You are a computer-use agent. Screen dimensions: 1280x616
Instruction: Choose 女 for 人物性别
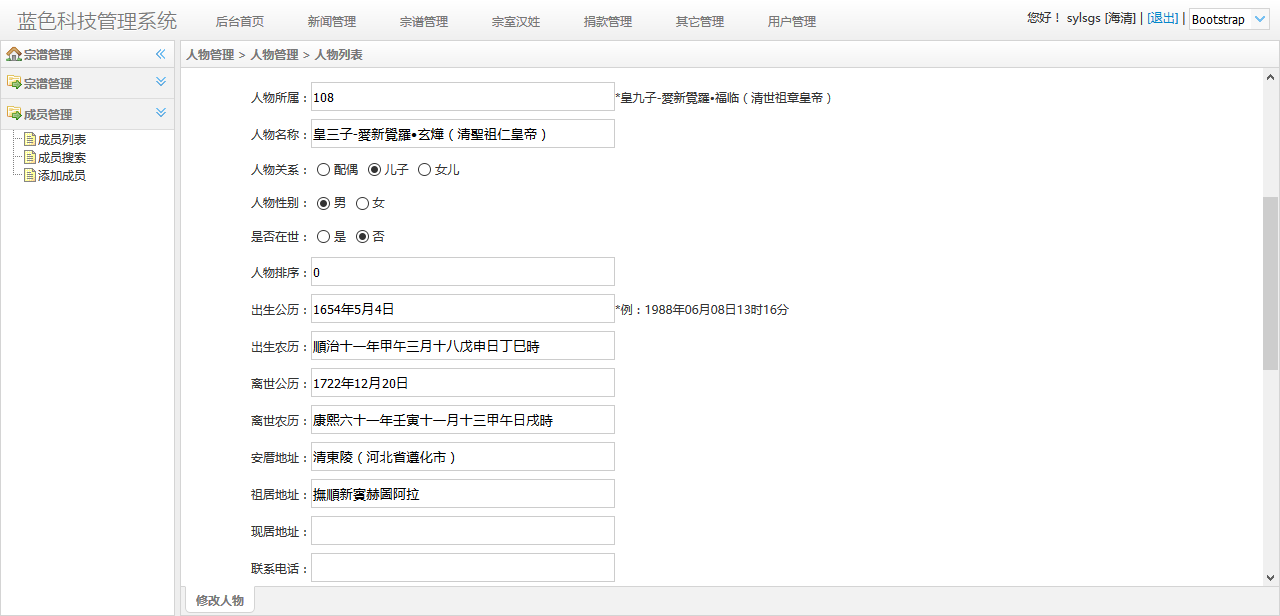[362, 203]
